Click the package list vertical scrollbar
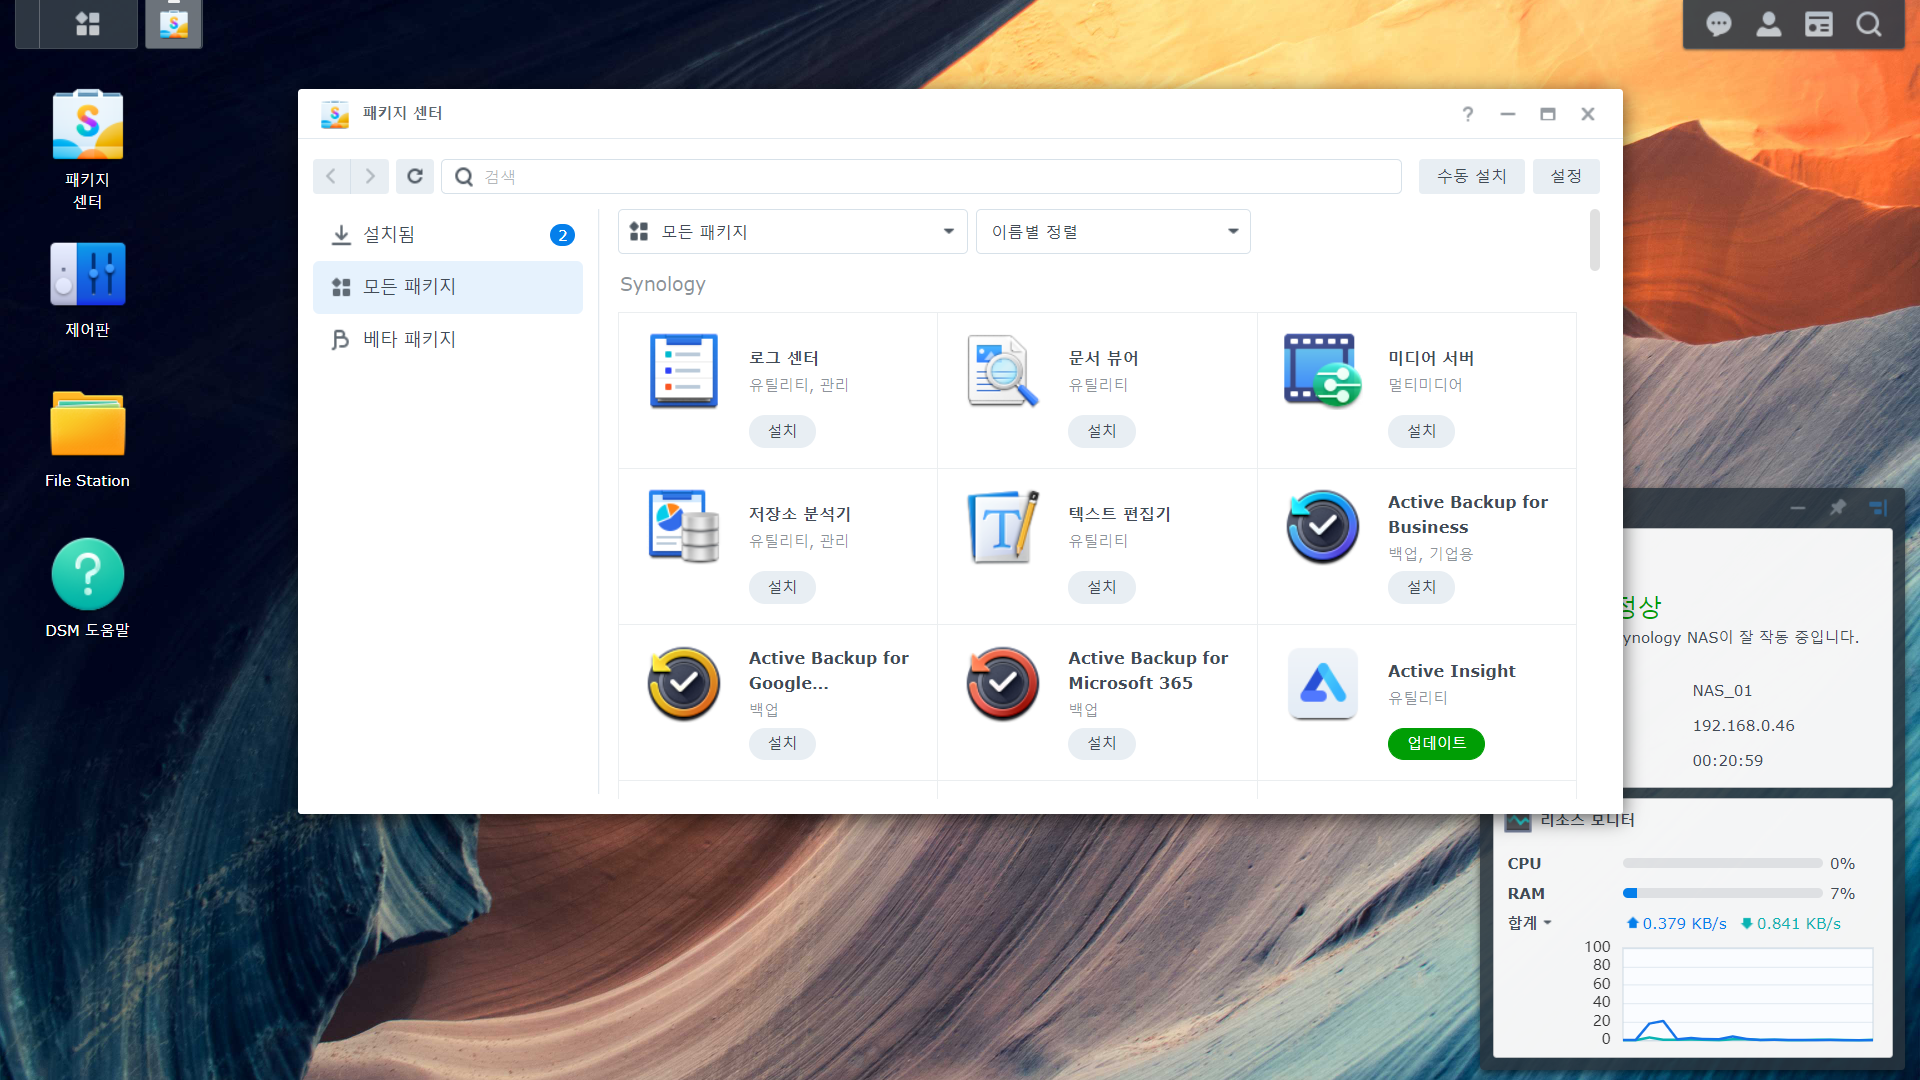Screen dimensions: 1920x1080 click(1594, 240)
